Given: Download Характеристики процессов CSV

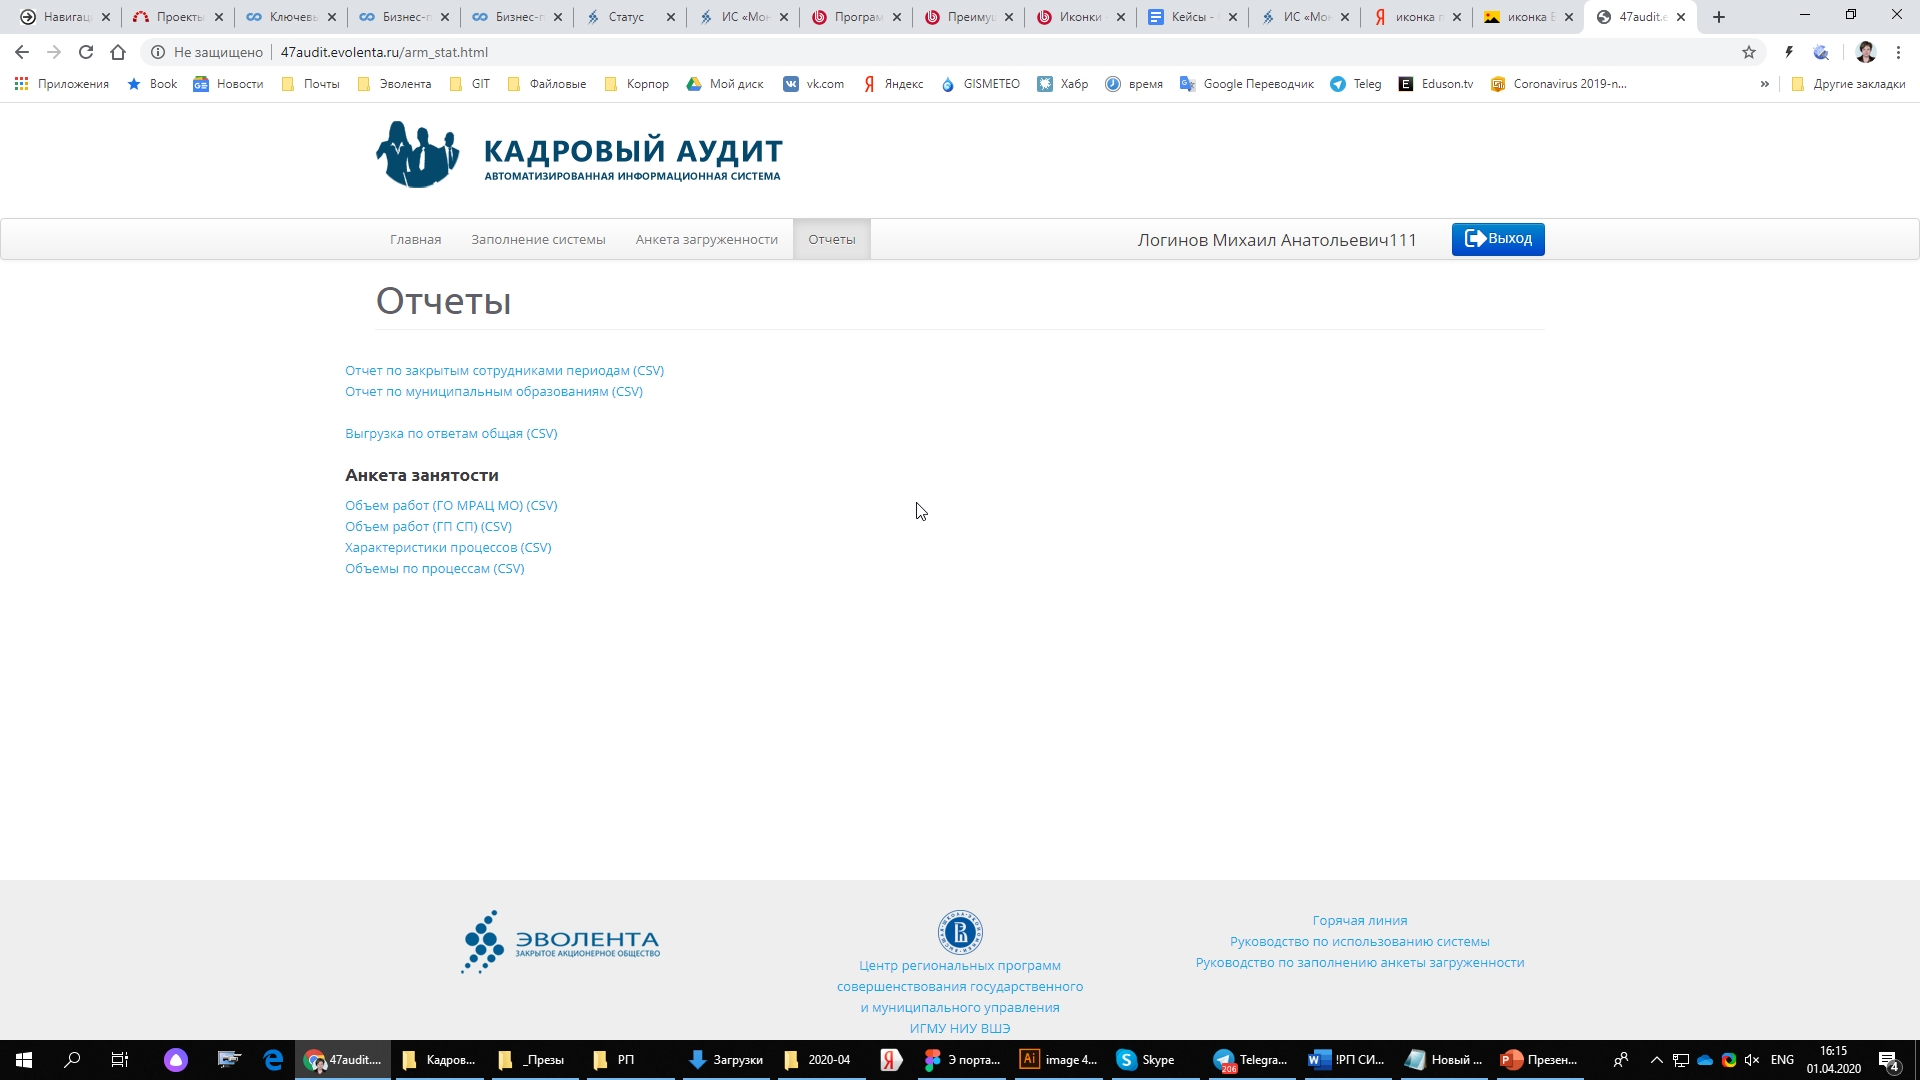Looking at the screenshot, I should (448, 548).
